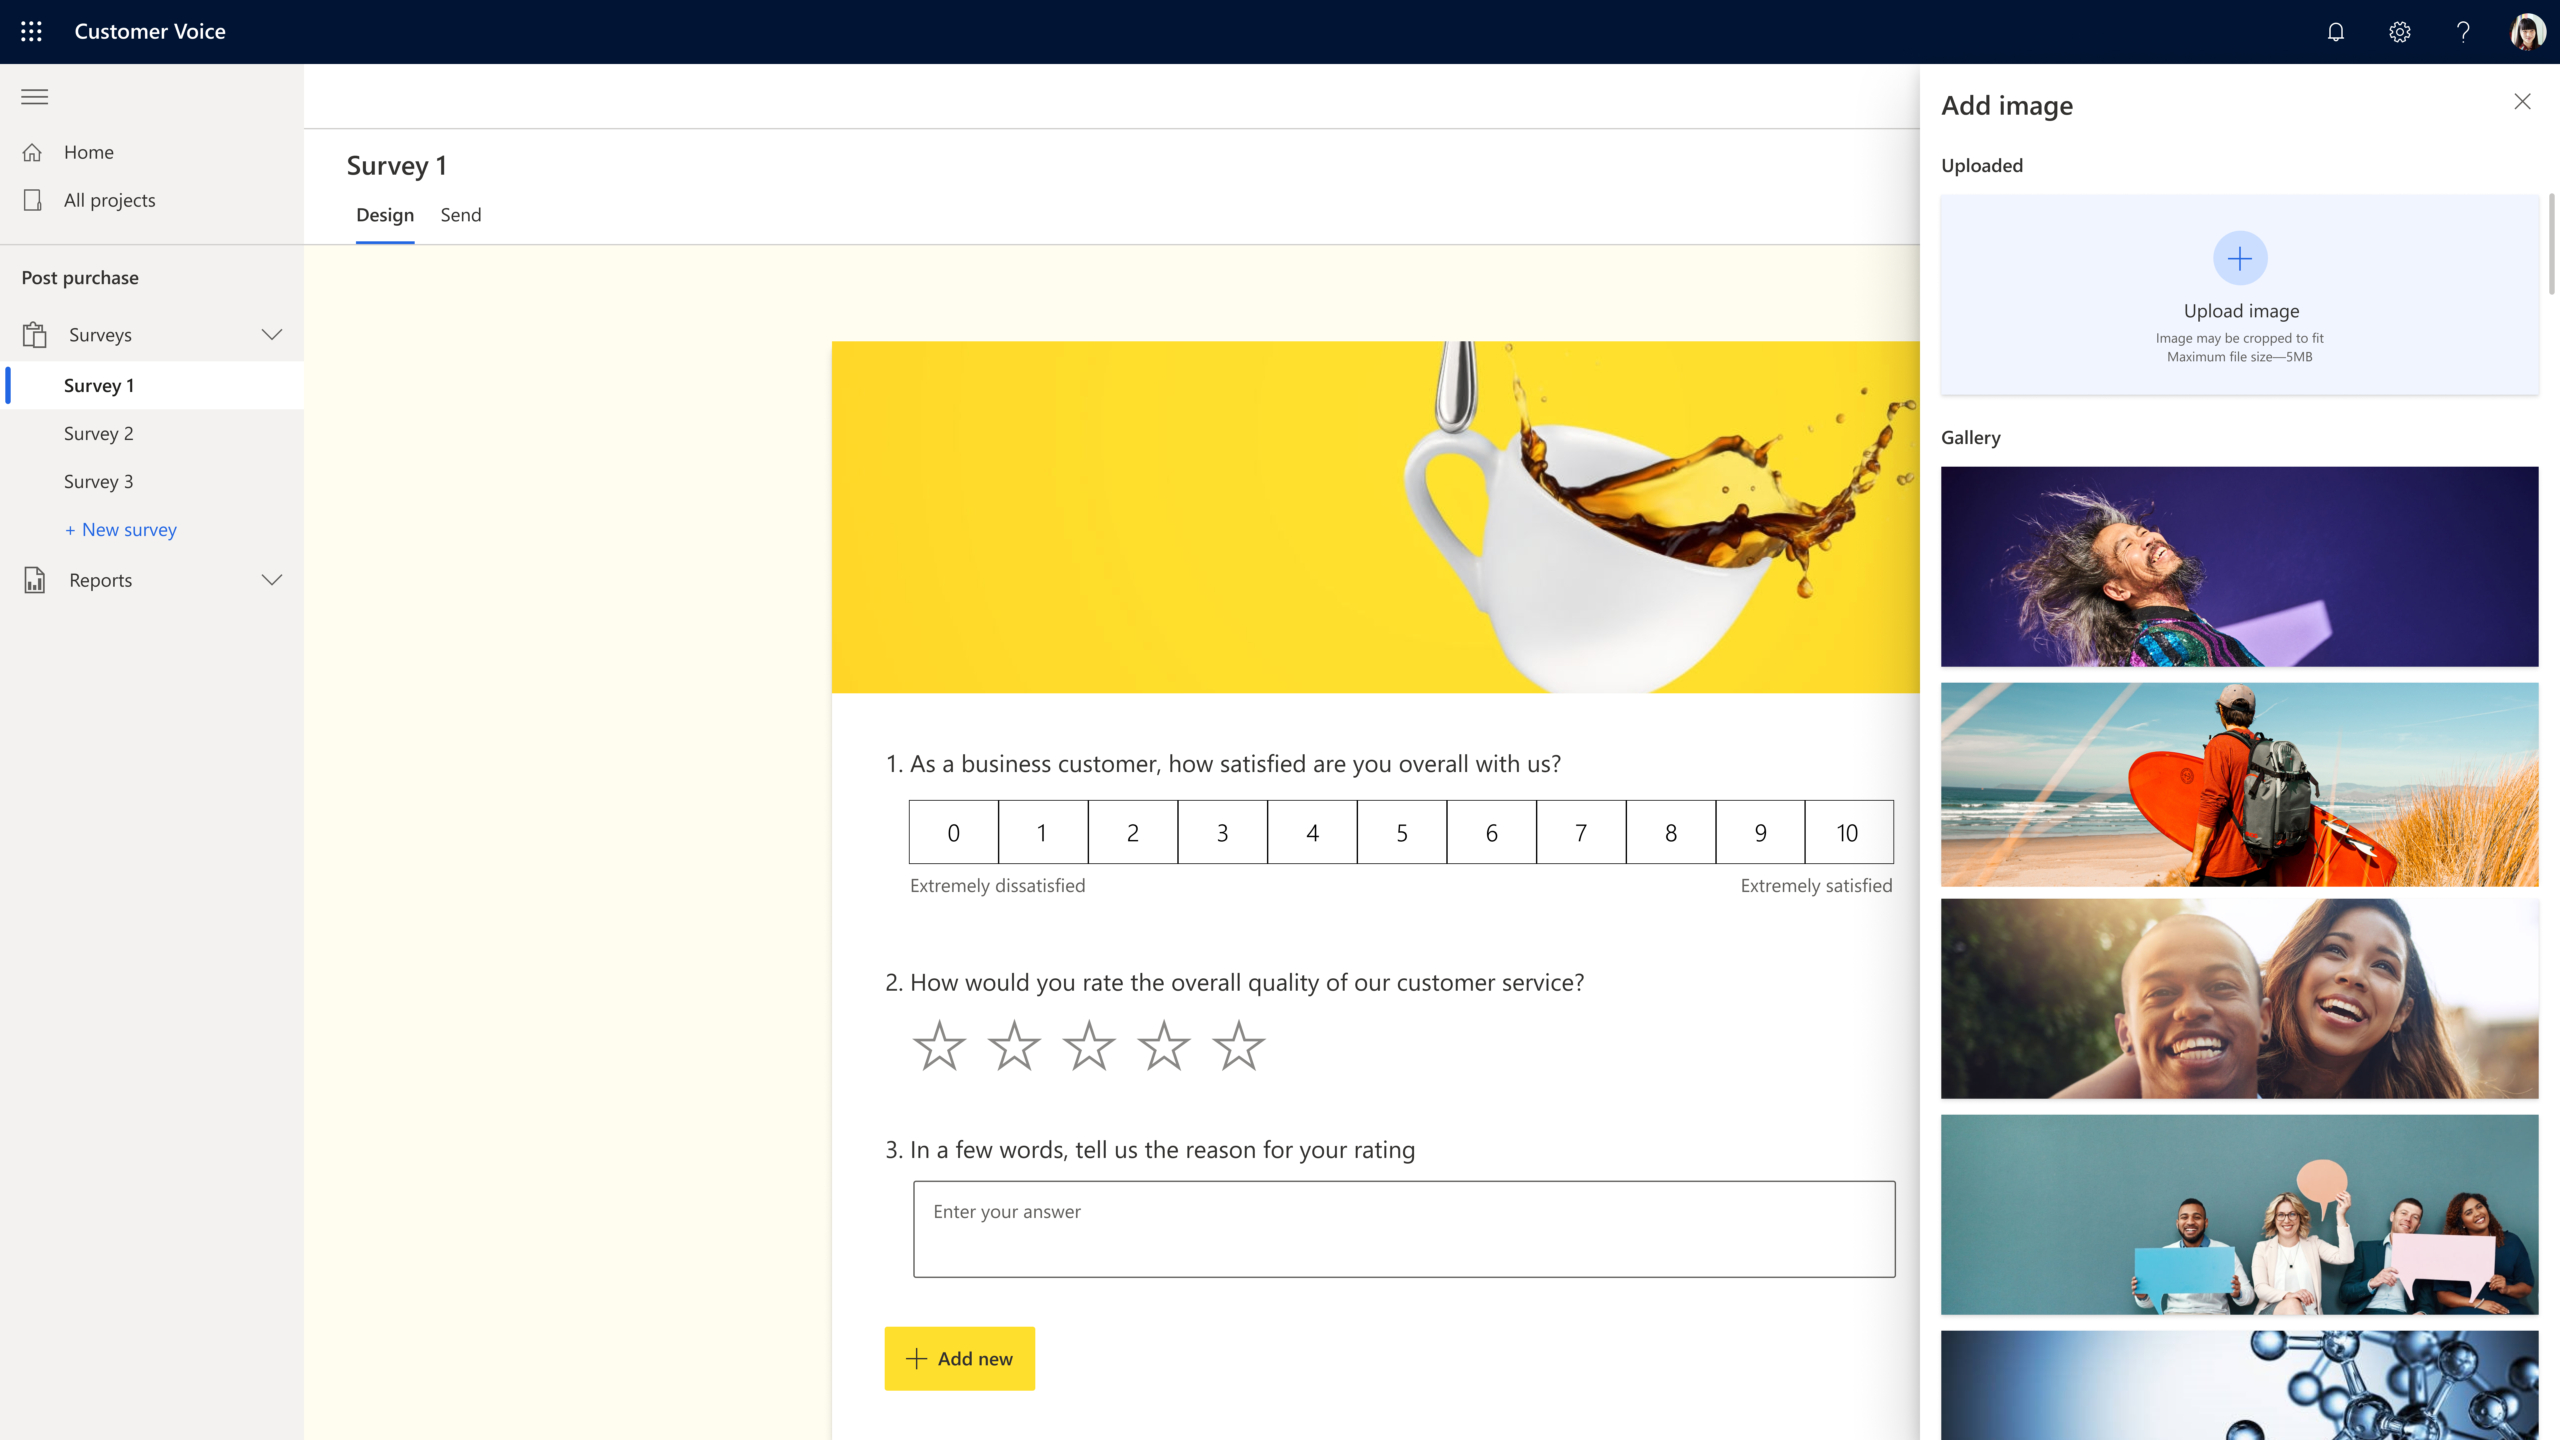
Task: Open the notifications bell
Action: pos(2336,32)
